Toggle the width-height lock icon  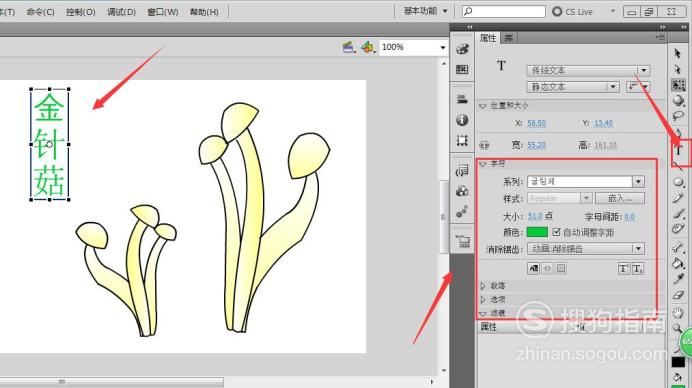point(484,145)
